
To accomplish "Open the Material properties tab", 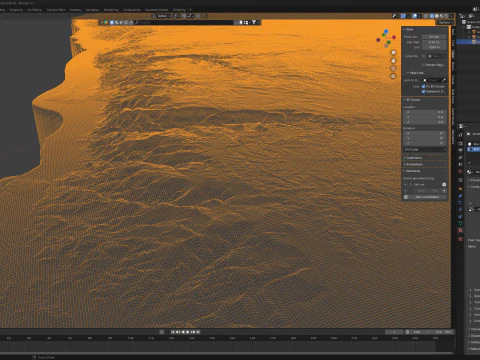I will tap(460, 230).
